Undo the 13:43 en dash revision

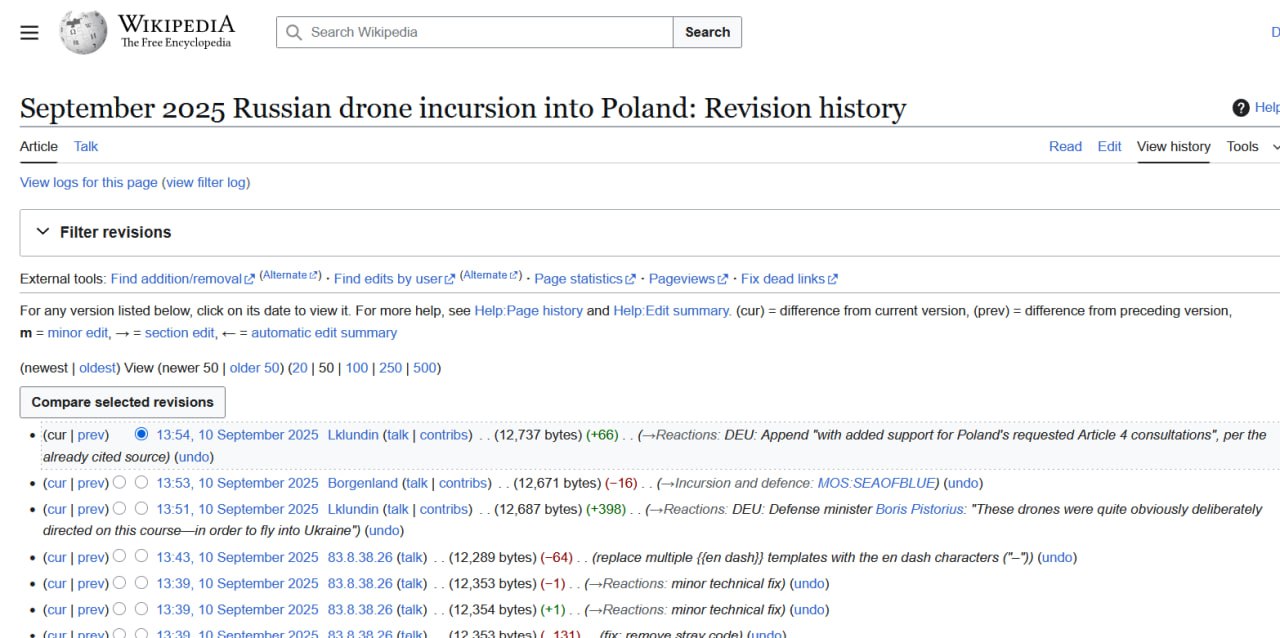pos(1056,557)
